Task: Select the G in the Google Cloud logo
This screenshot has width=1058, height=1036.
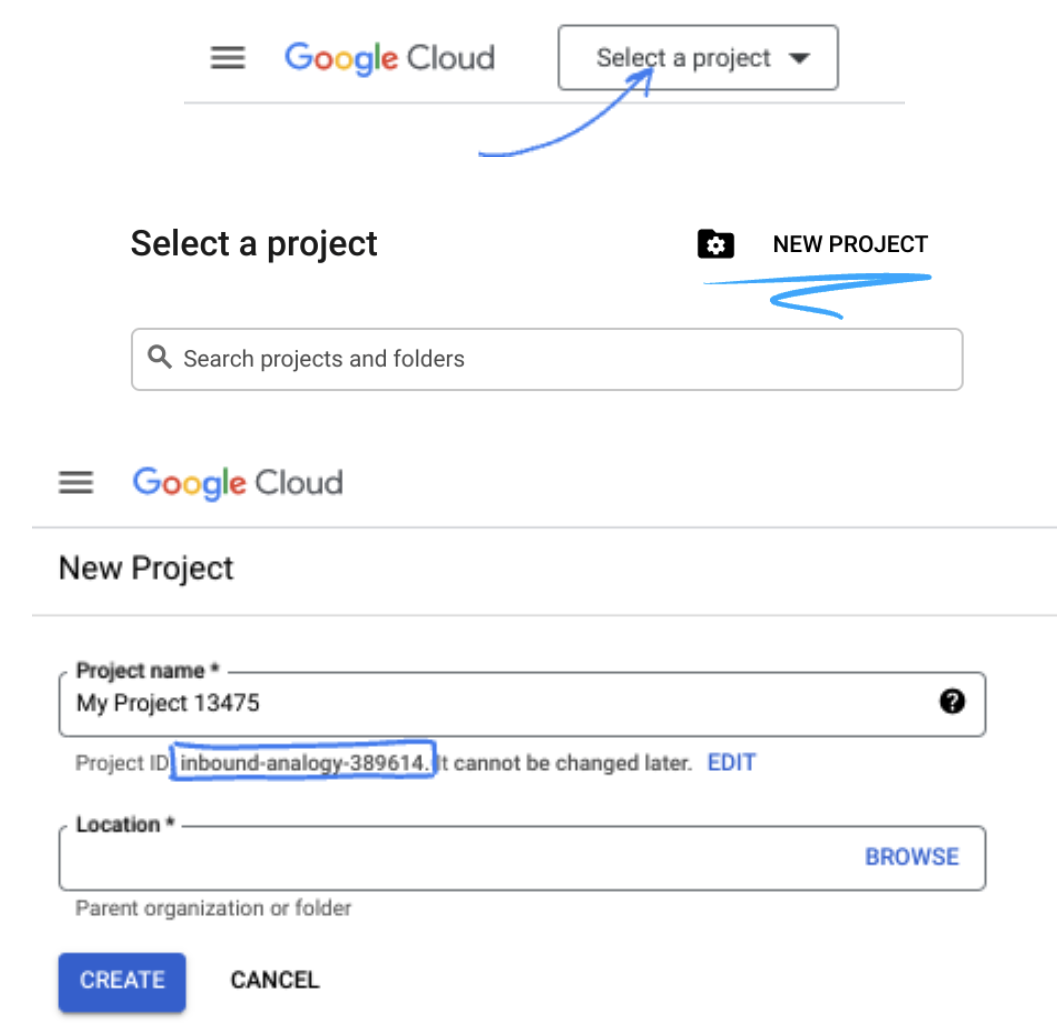Action: coord(298,58)
